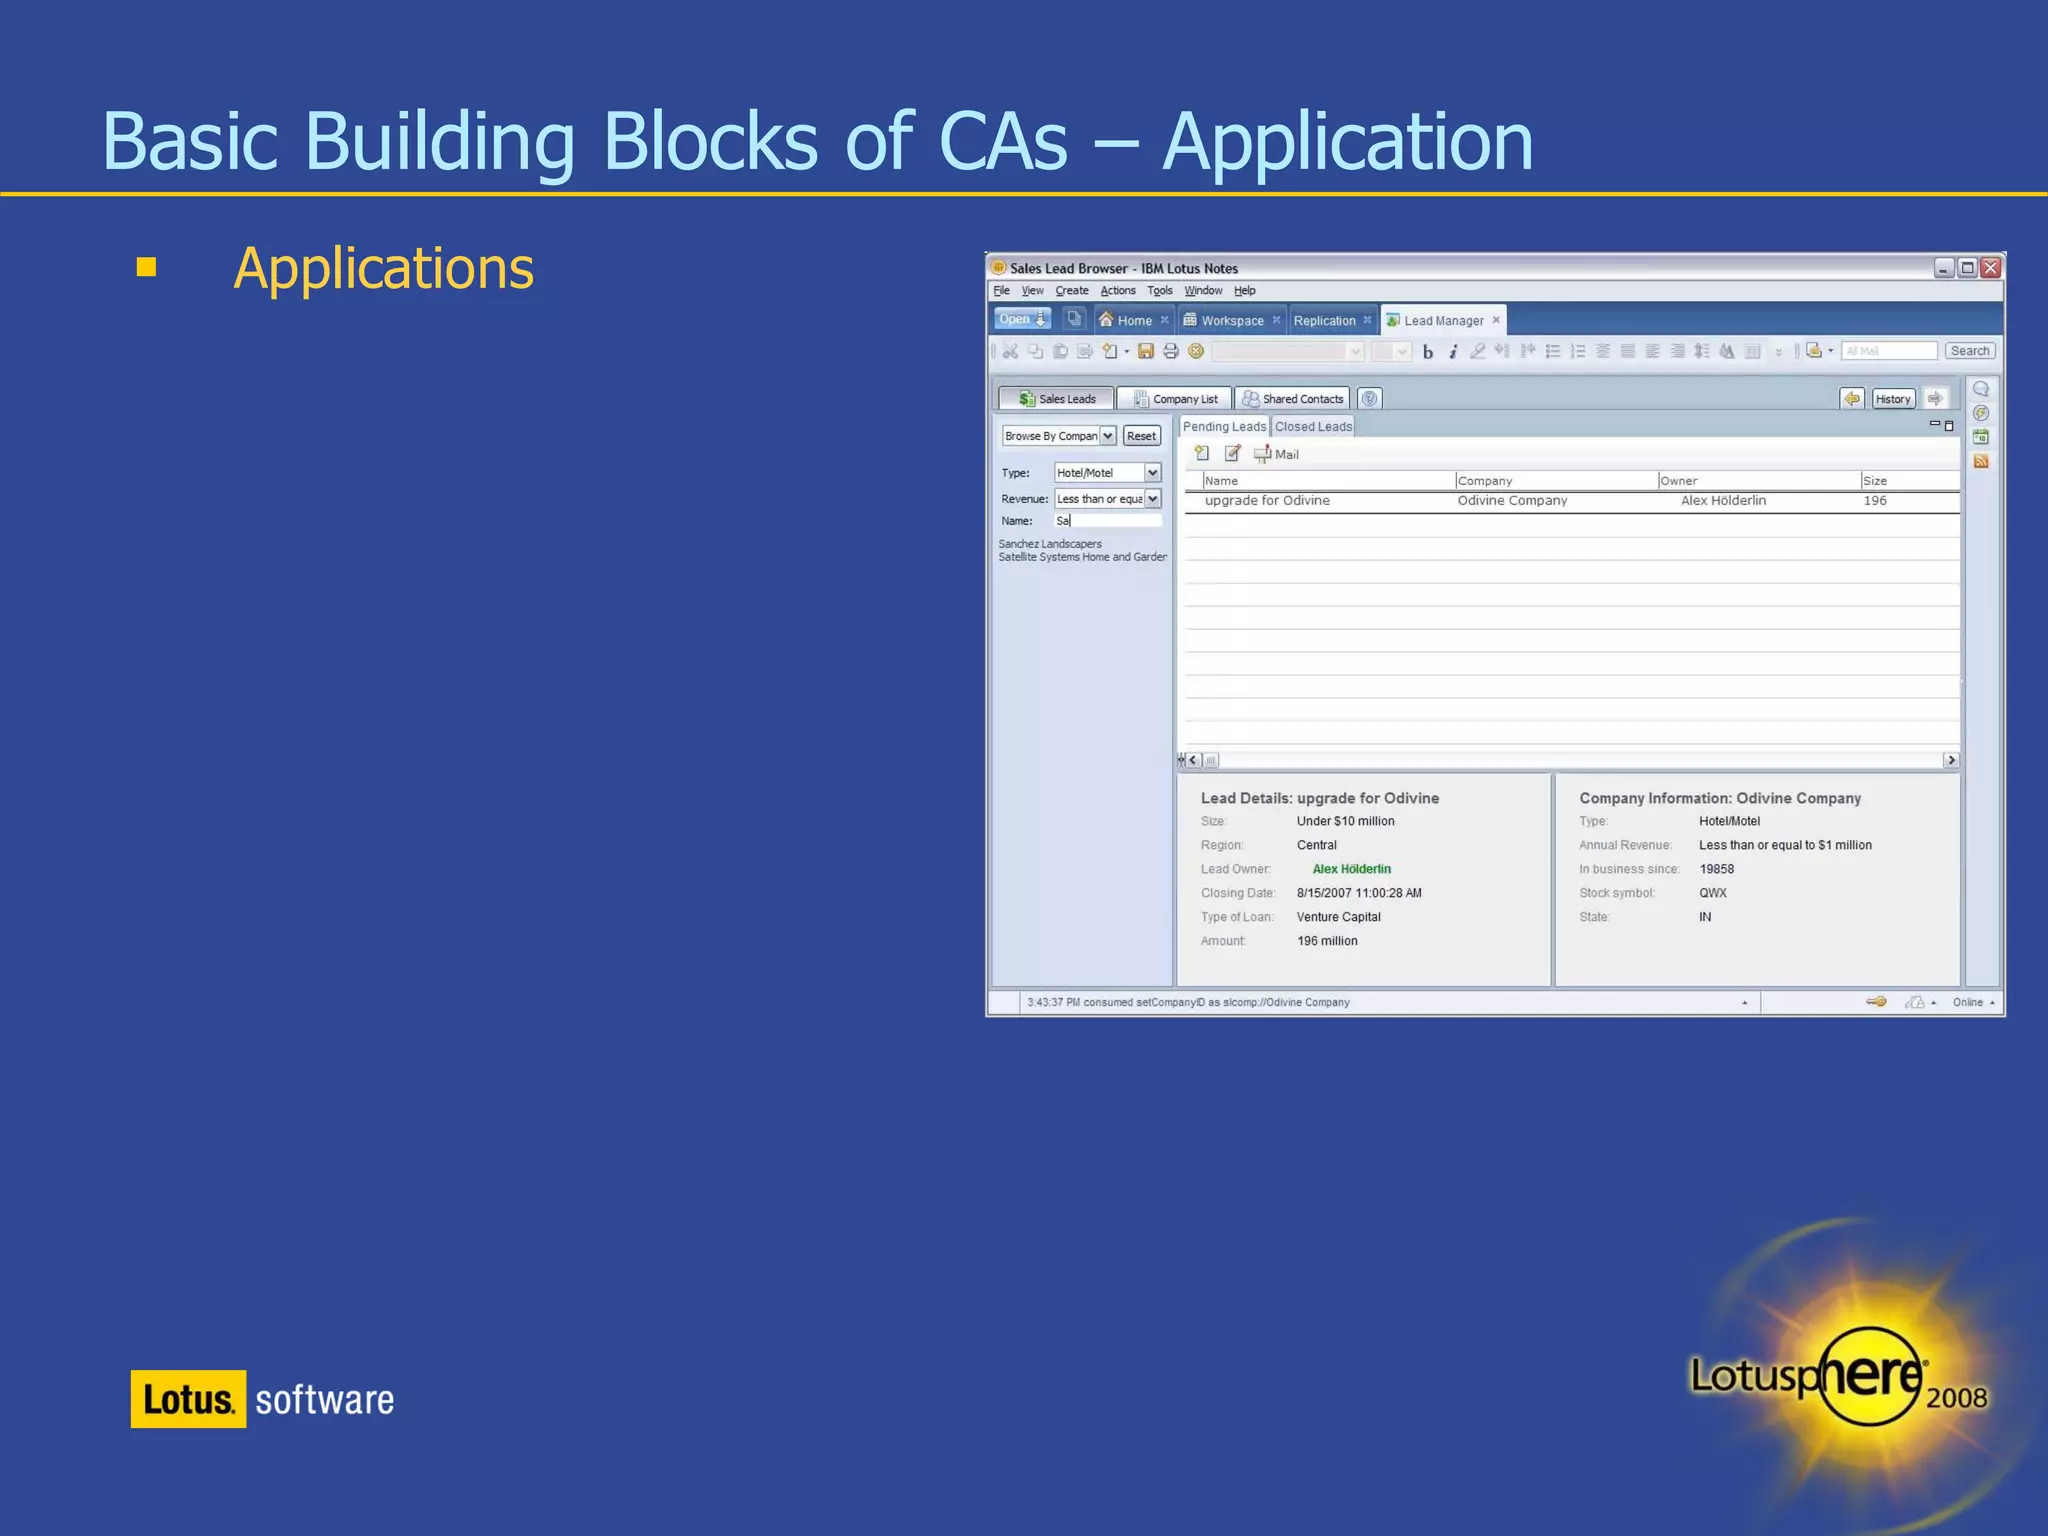Switch to the Workspace tab
2048x1536 pixels.
coord(1231,320)
